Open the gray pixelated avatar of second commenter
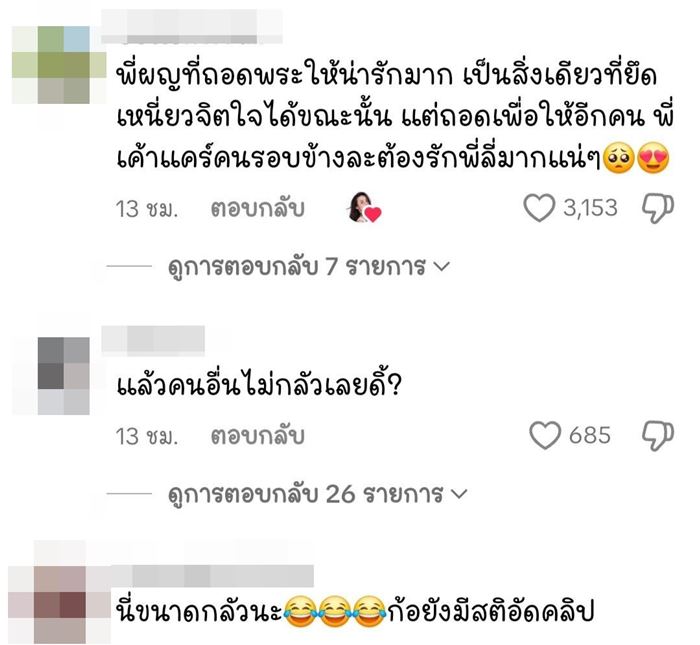This screenshot has width=700, height=645. point(63,376)
